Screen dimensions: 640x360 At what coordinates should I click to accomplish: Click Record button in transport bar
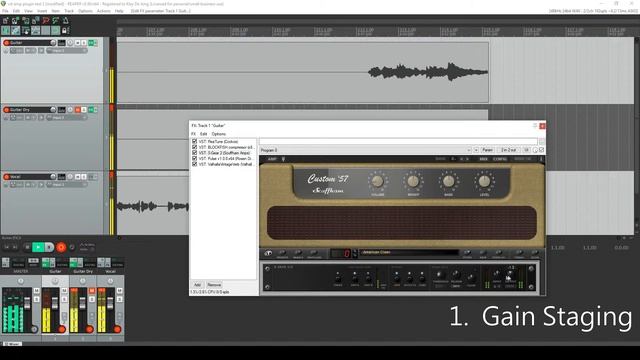coord(61,247)
